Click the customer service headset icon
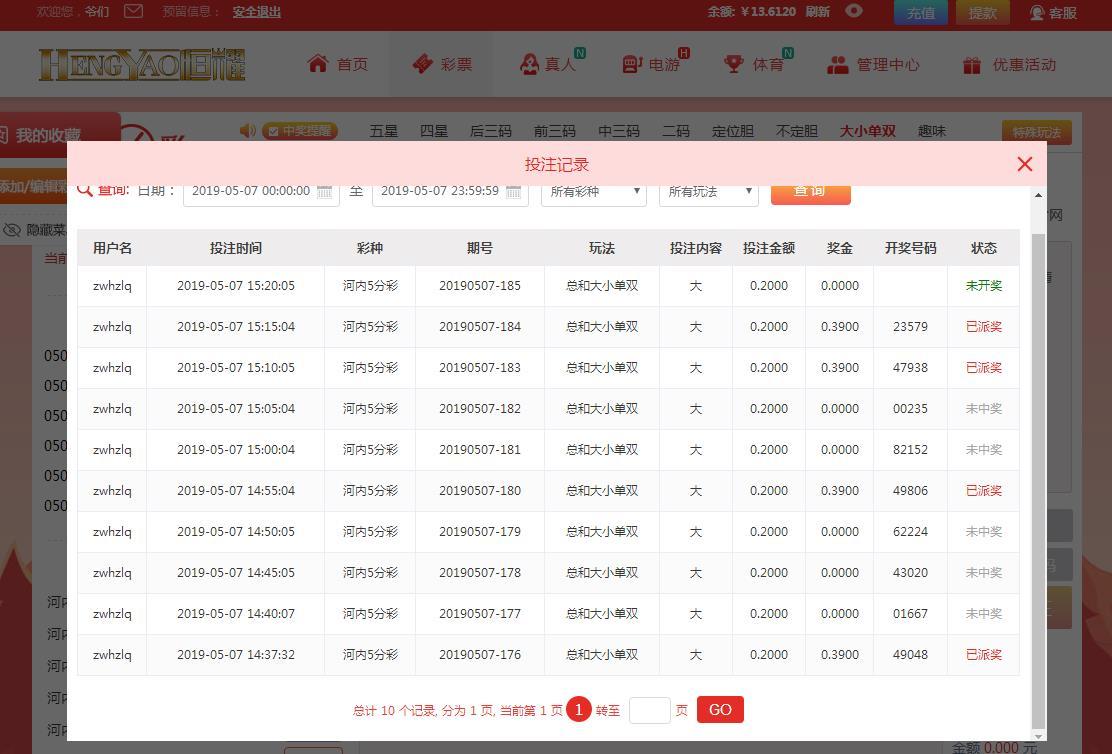 [1037, 13]
